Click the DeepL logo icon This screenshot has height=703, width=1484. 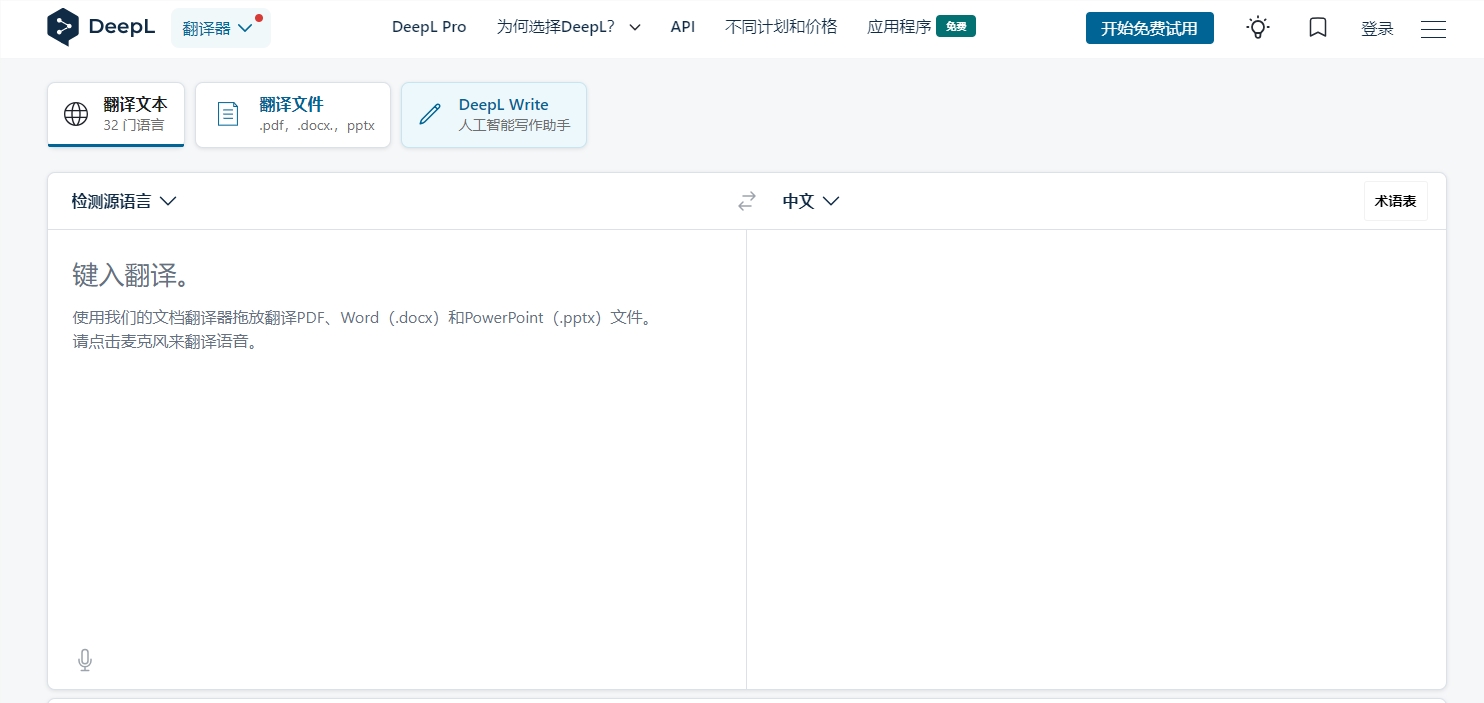[62, 27]
